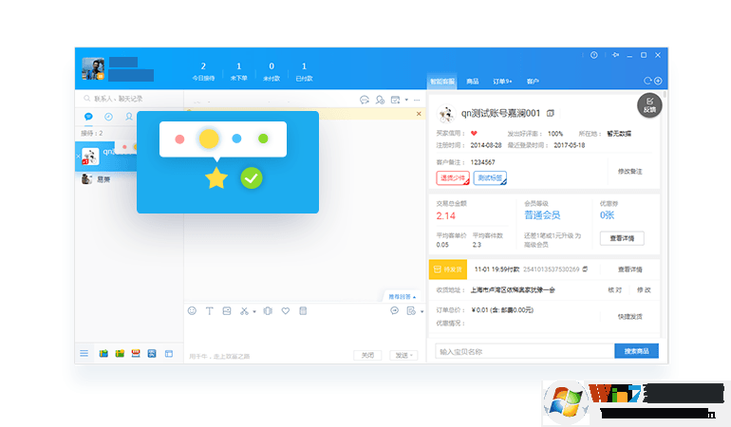This screenshot has height=427, width=731.
Task: Refresh the right panel with circular arrow
Action: point(648,81)
